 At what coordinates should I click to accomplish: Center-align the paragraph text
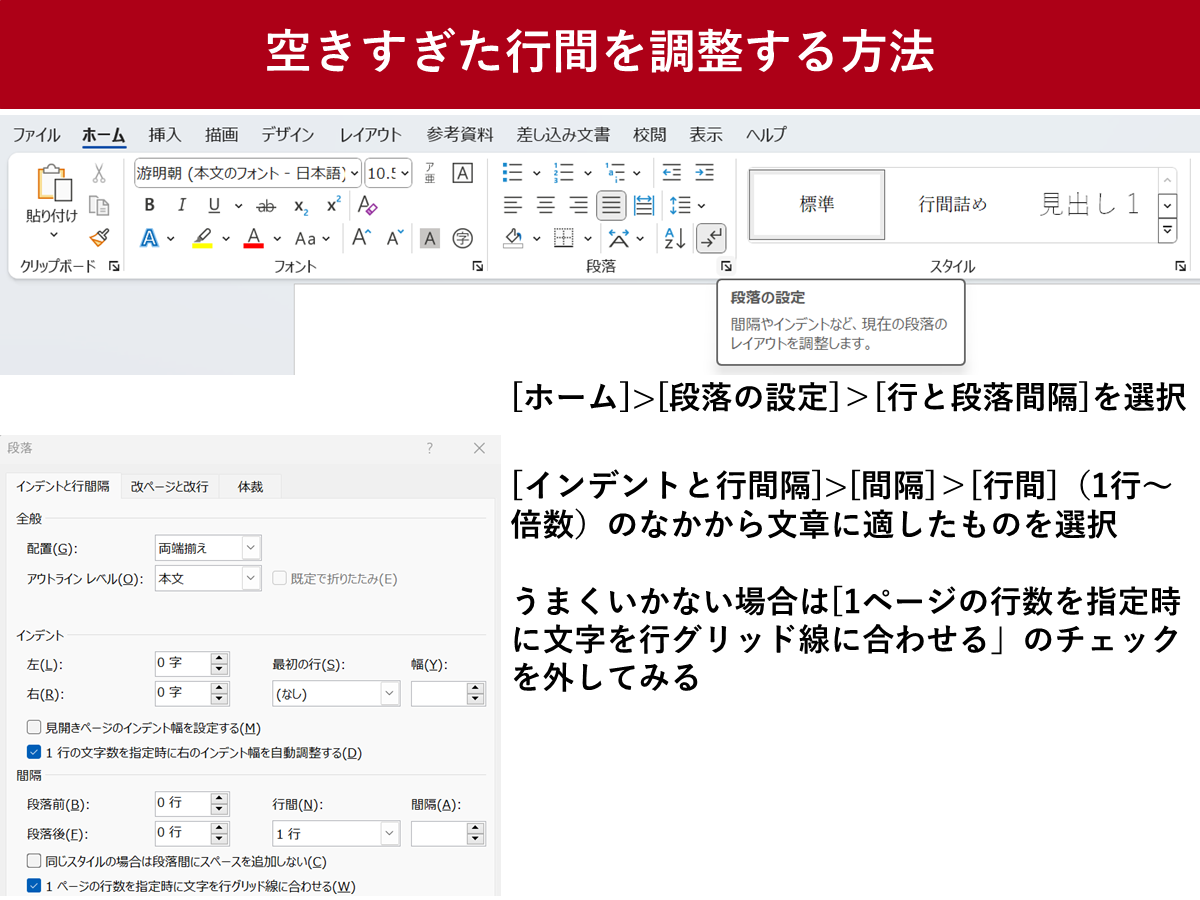click(x=545, y=206)
